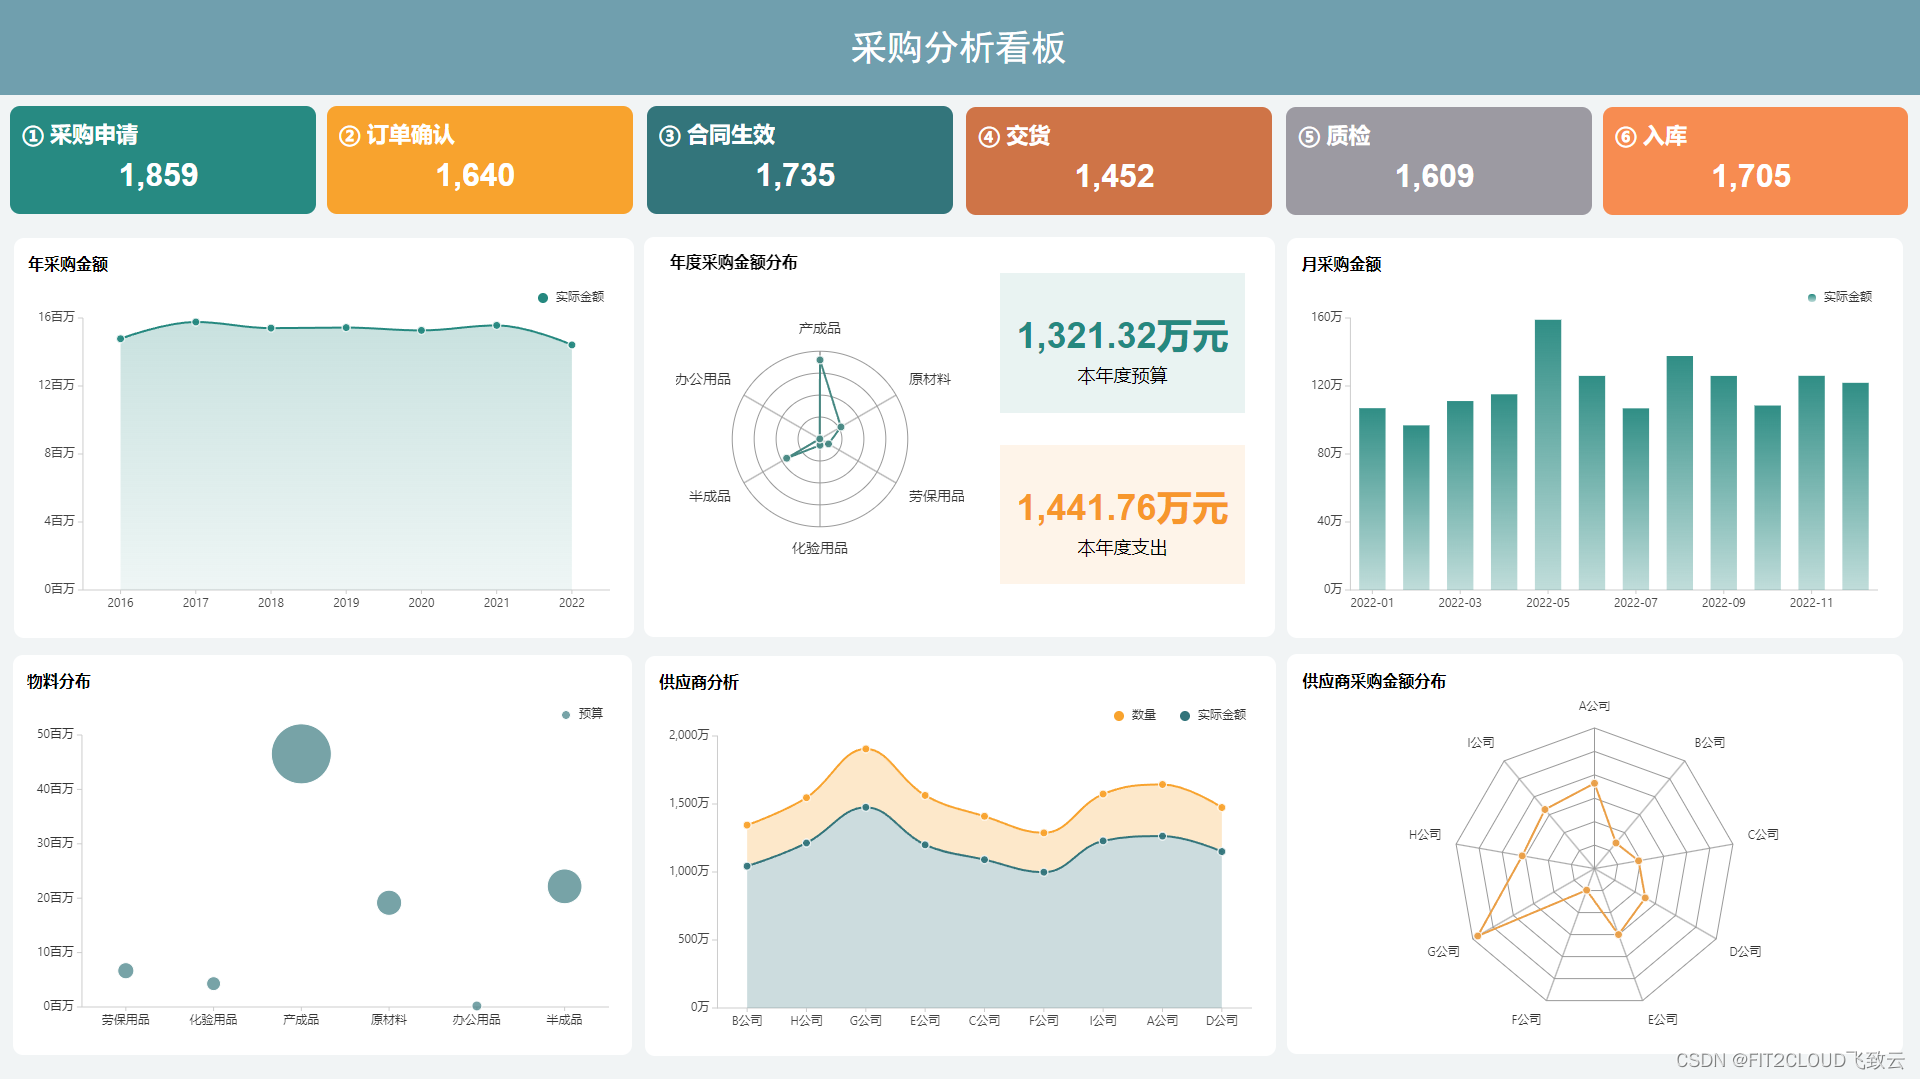Click the 采购分析看板 dashboard title
This screenshot has width=1920, height=1079.
(959, 46)
